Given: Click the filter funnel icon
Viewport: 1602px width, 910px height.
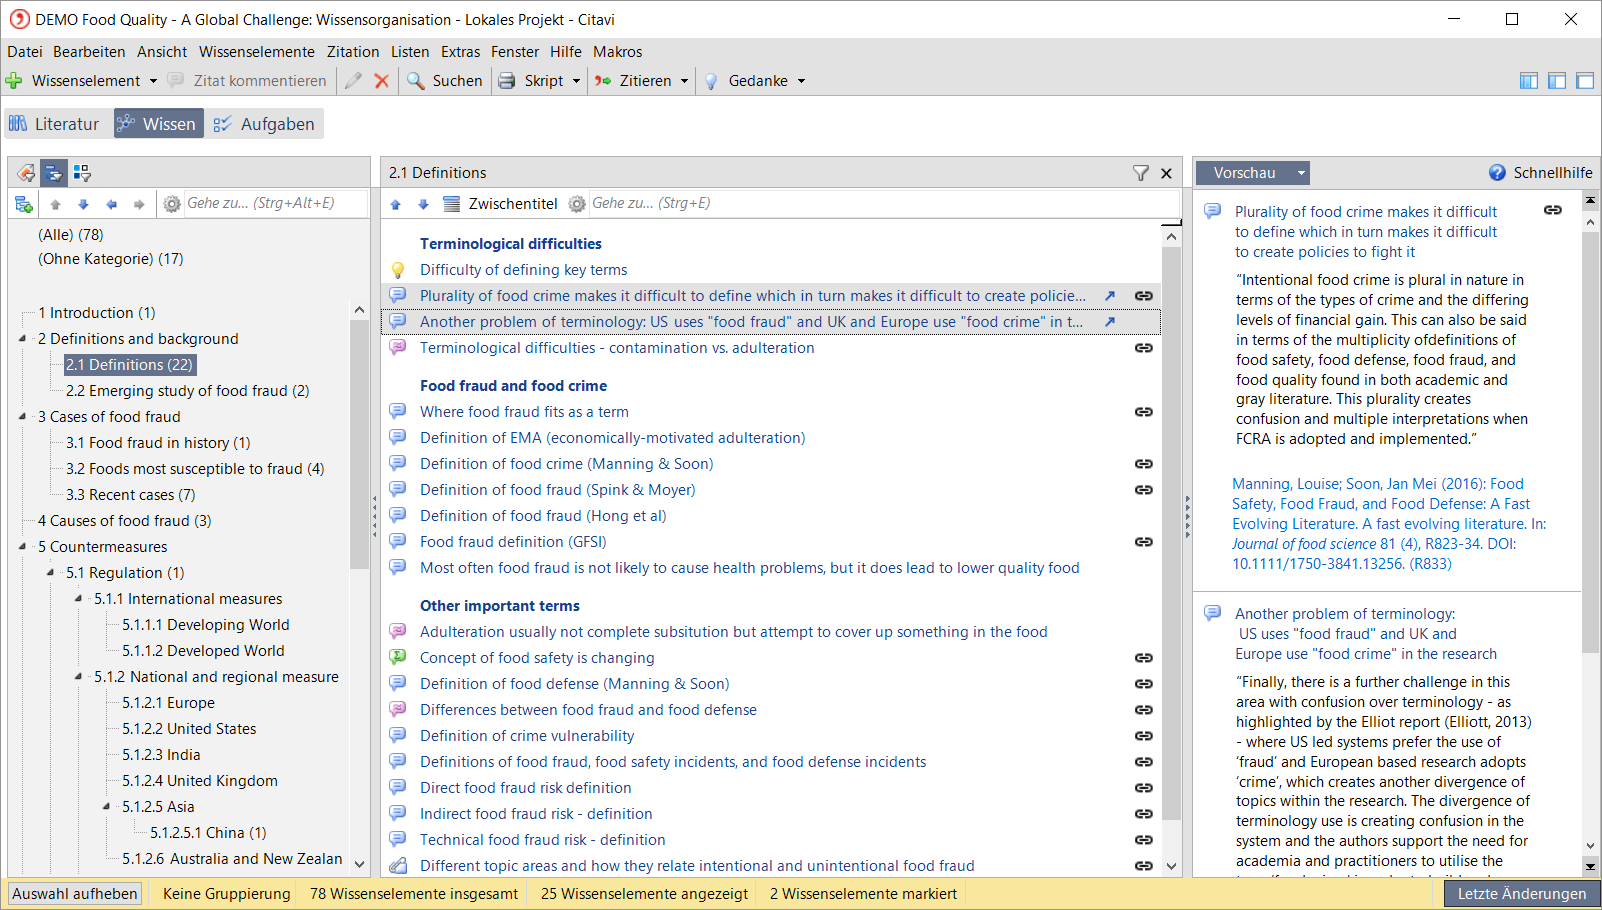Looking at the screenshot, I should pos(1141,173).
